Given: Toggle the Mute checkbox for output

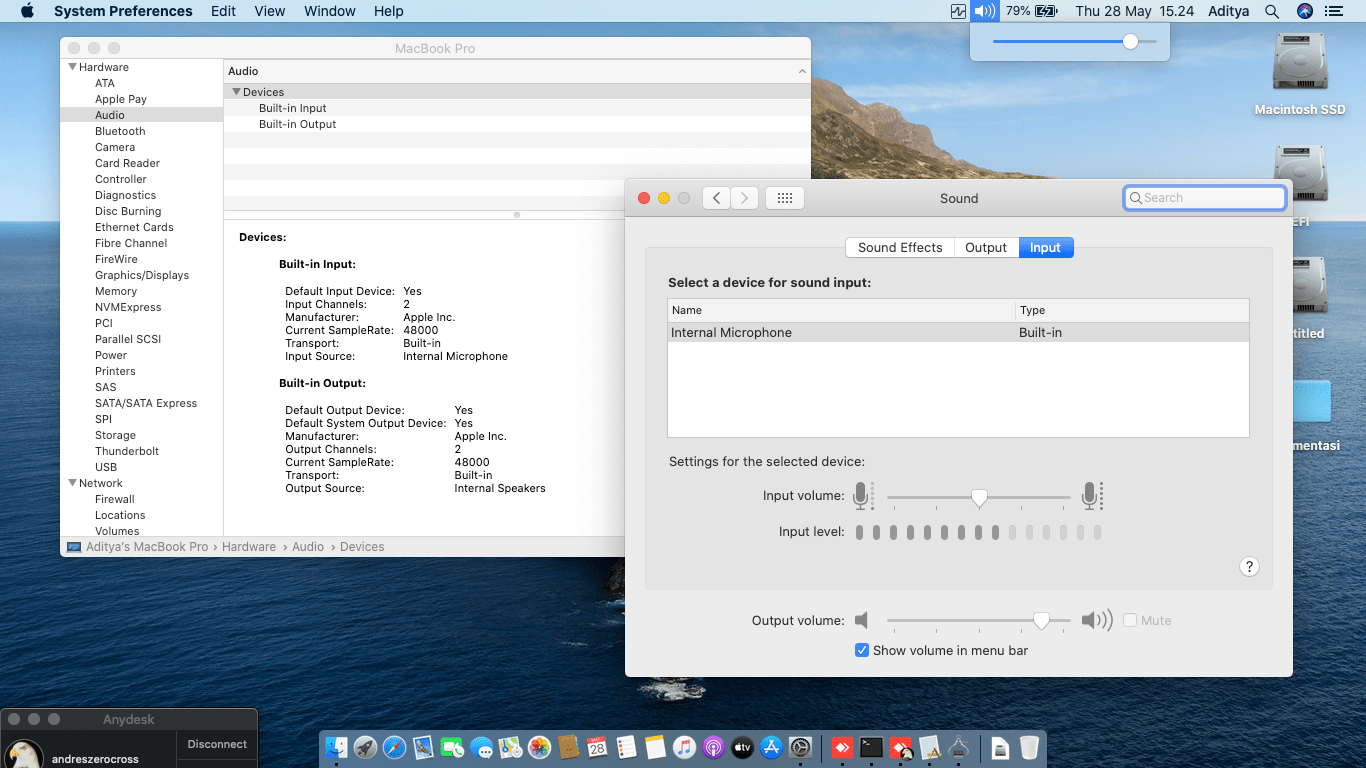Looking at the screenshot, I should (x=1130, y=620).
